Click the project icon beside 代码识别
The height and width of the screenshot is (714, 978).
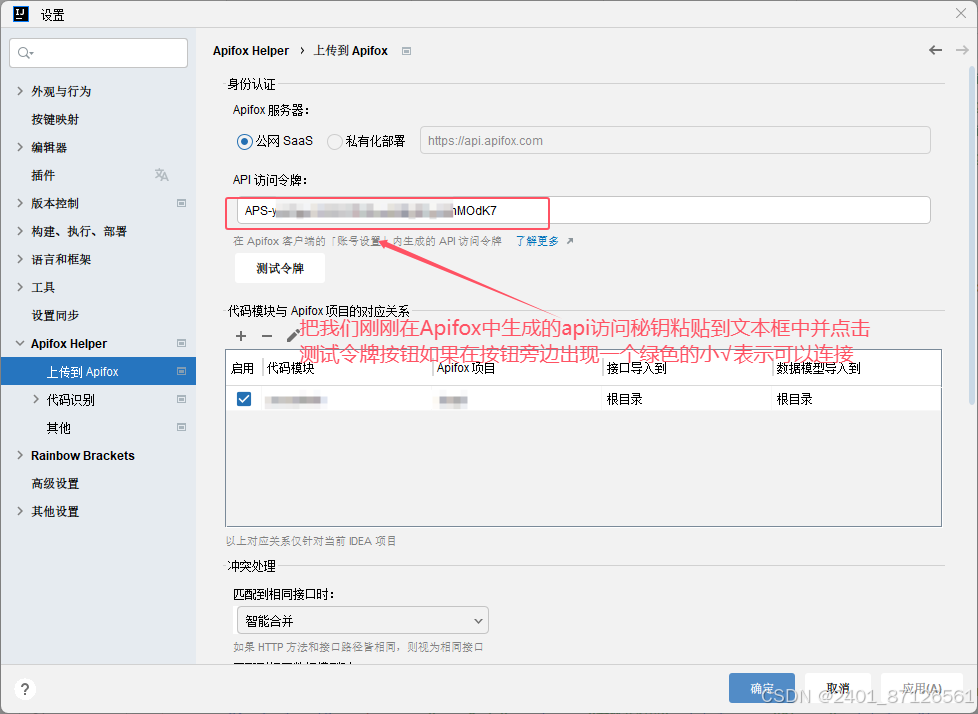pyautogui.click(x=182, y=399)
